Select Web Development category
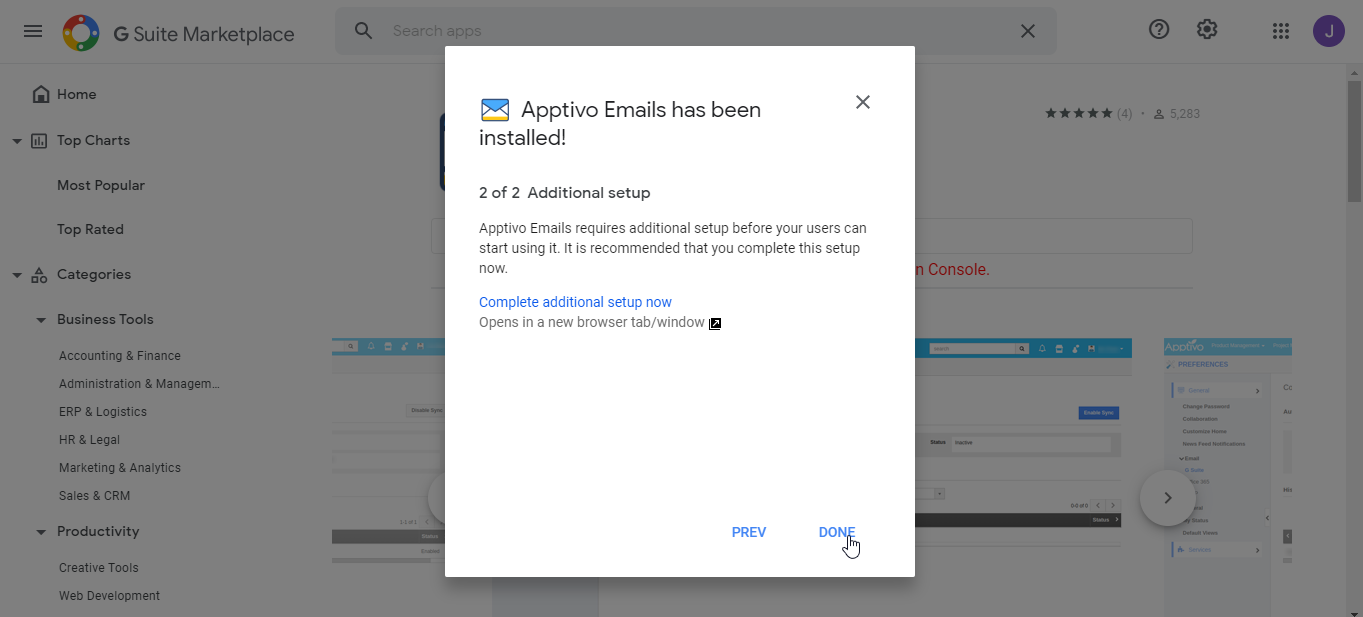 coord(109,596)
